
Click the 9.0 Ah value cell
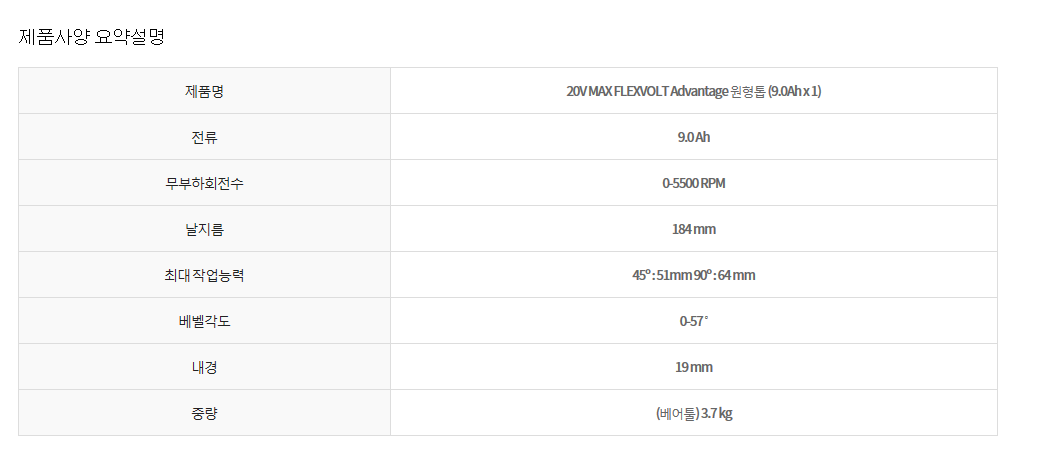point(693,137)
